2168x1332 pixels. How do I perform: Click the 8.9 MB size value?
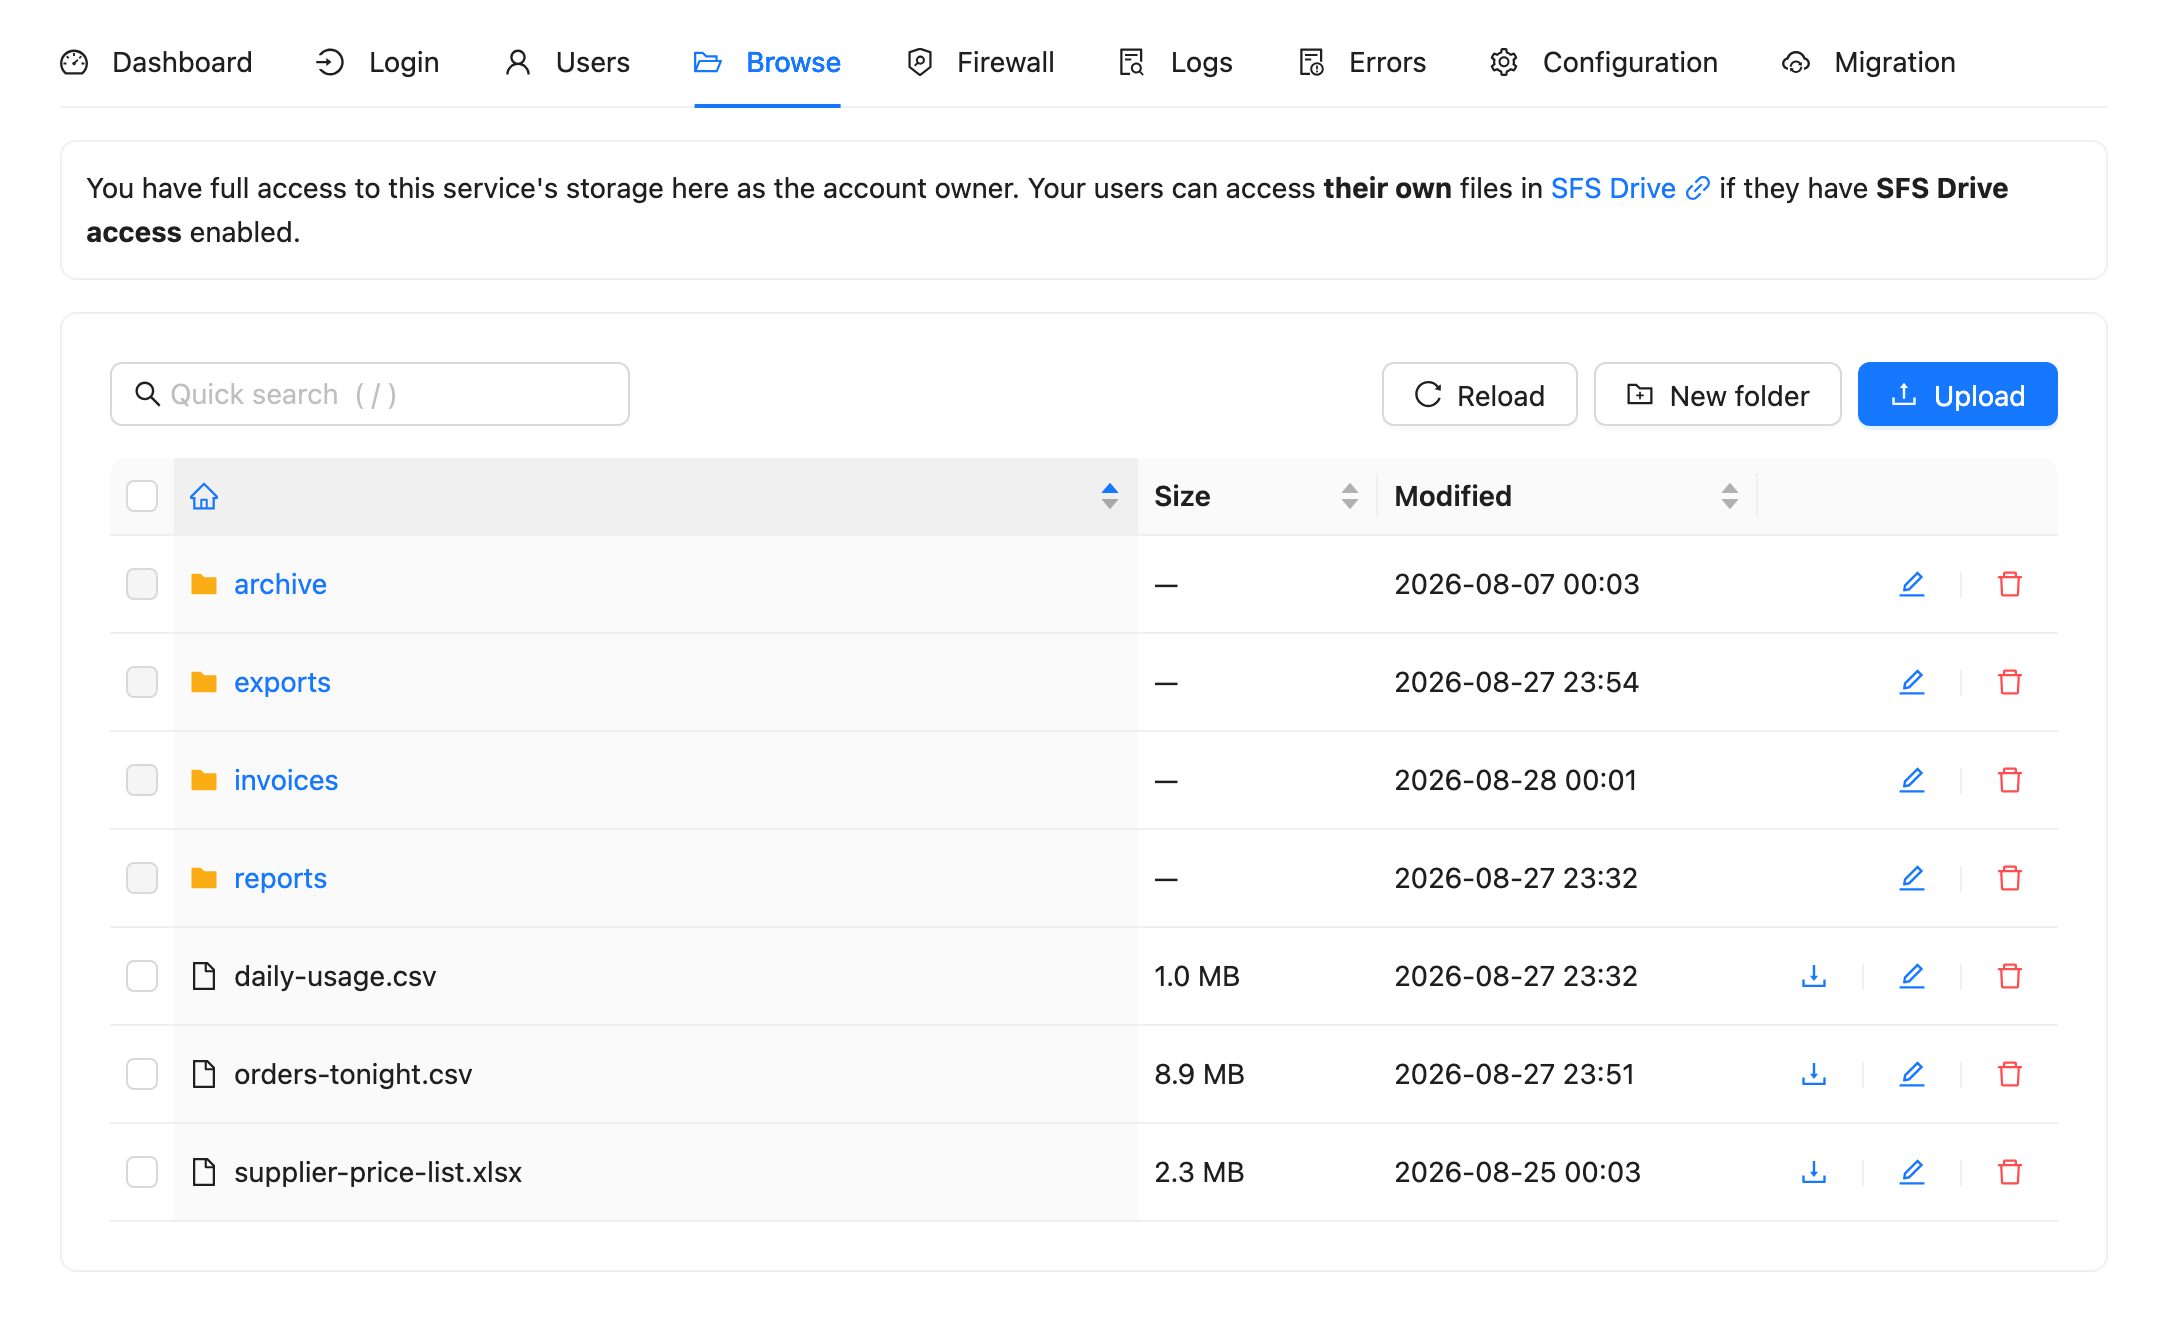(x=1199, y=1074)
